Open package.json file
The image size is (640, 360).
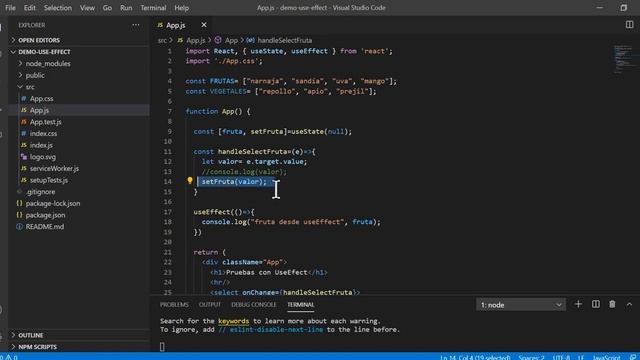(x=45, y=215)
